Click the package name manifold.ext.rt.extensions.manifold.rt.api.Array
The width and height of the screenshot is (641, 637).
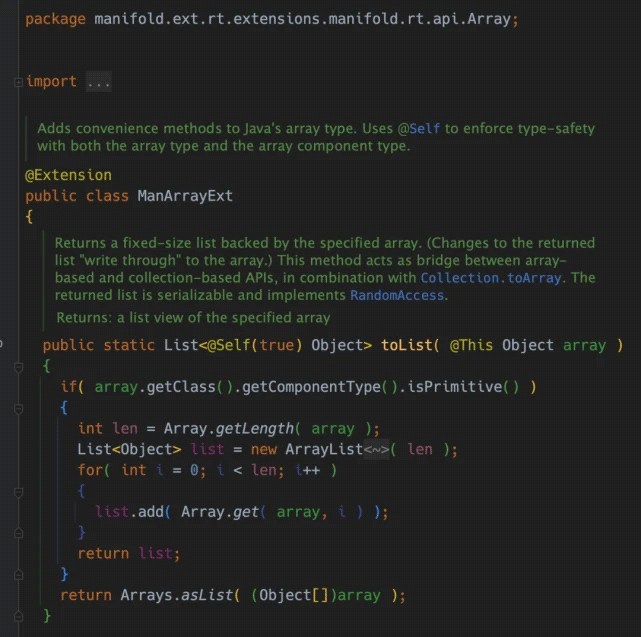coord(302,19)
